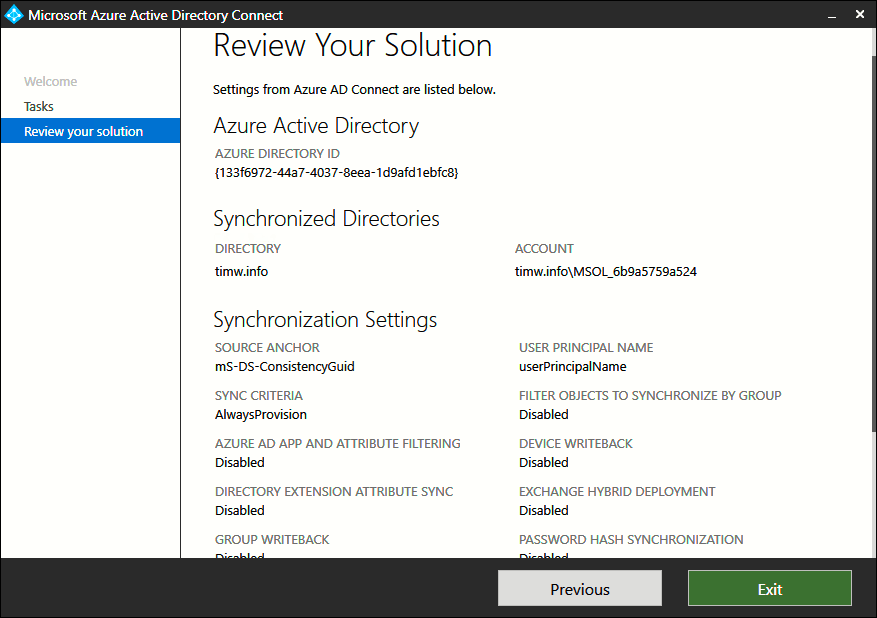Image resolution: width=877 pixels, height=618 pixels.
Task: Click the Review Your Solution page heading
Action: pyautogui.click(x=352, y=46)
